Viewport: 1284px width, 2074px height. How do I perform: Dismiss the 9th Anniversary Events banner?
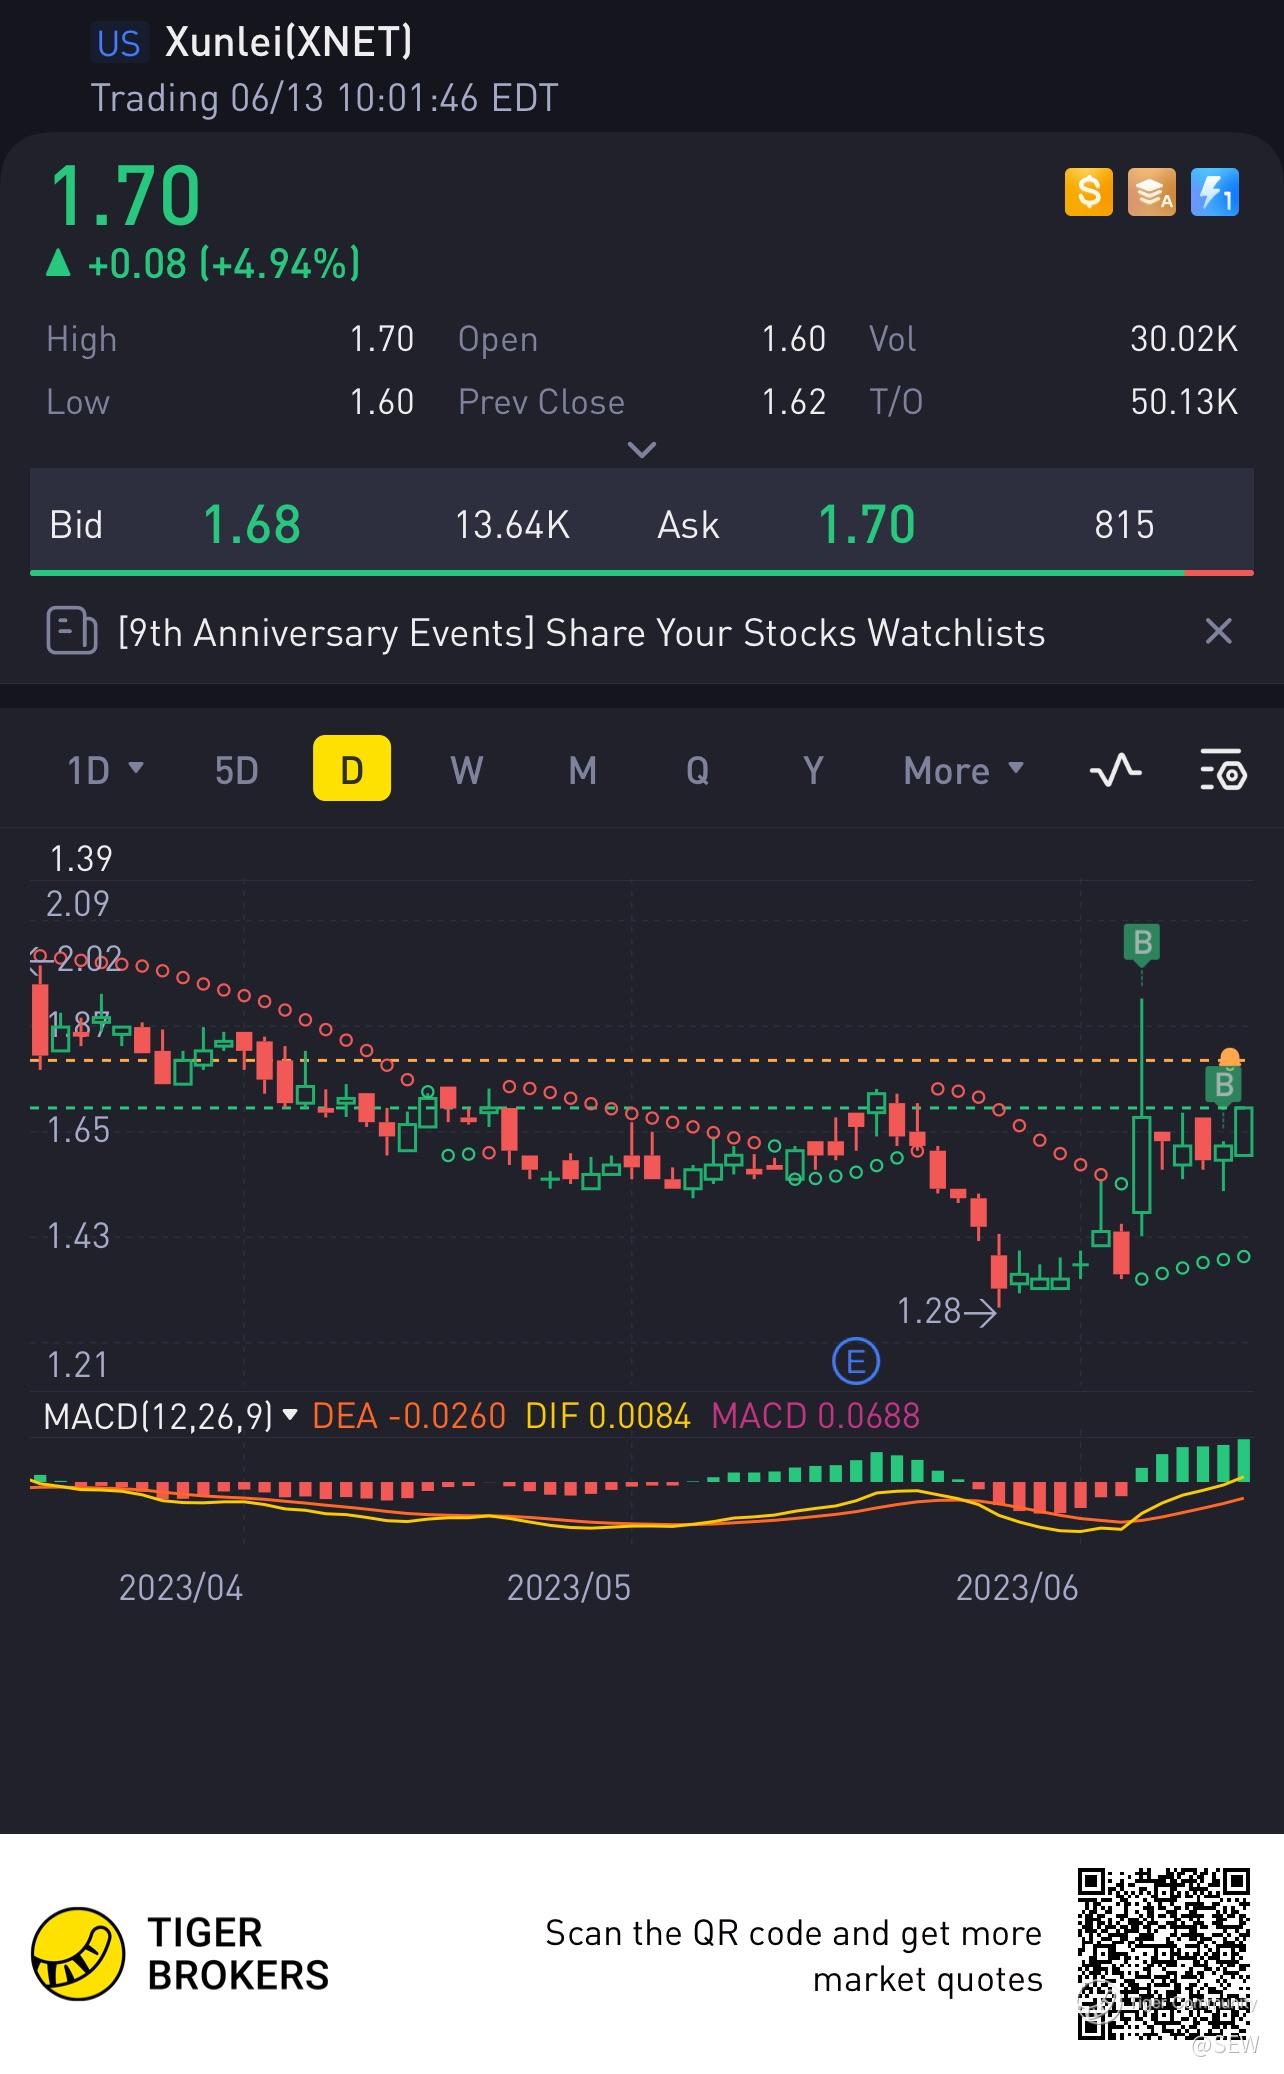[1218, 631]
